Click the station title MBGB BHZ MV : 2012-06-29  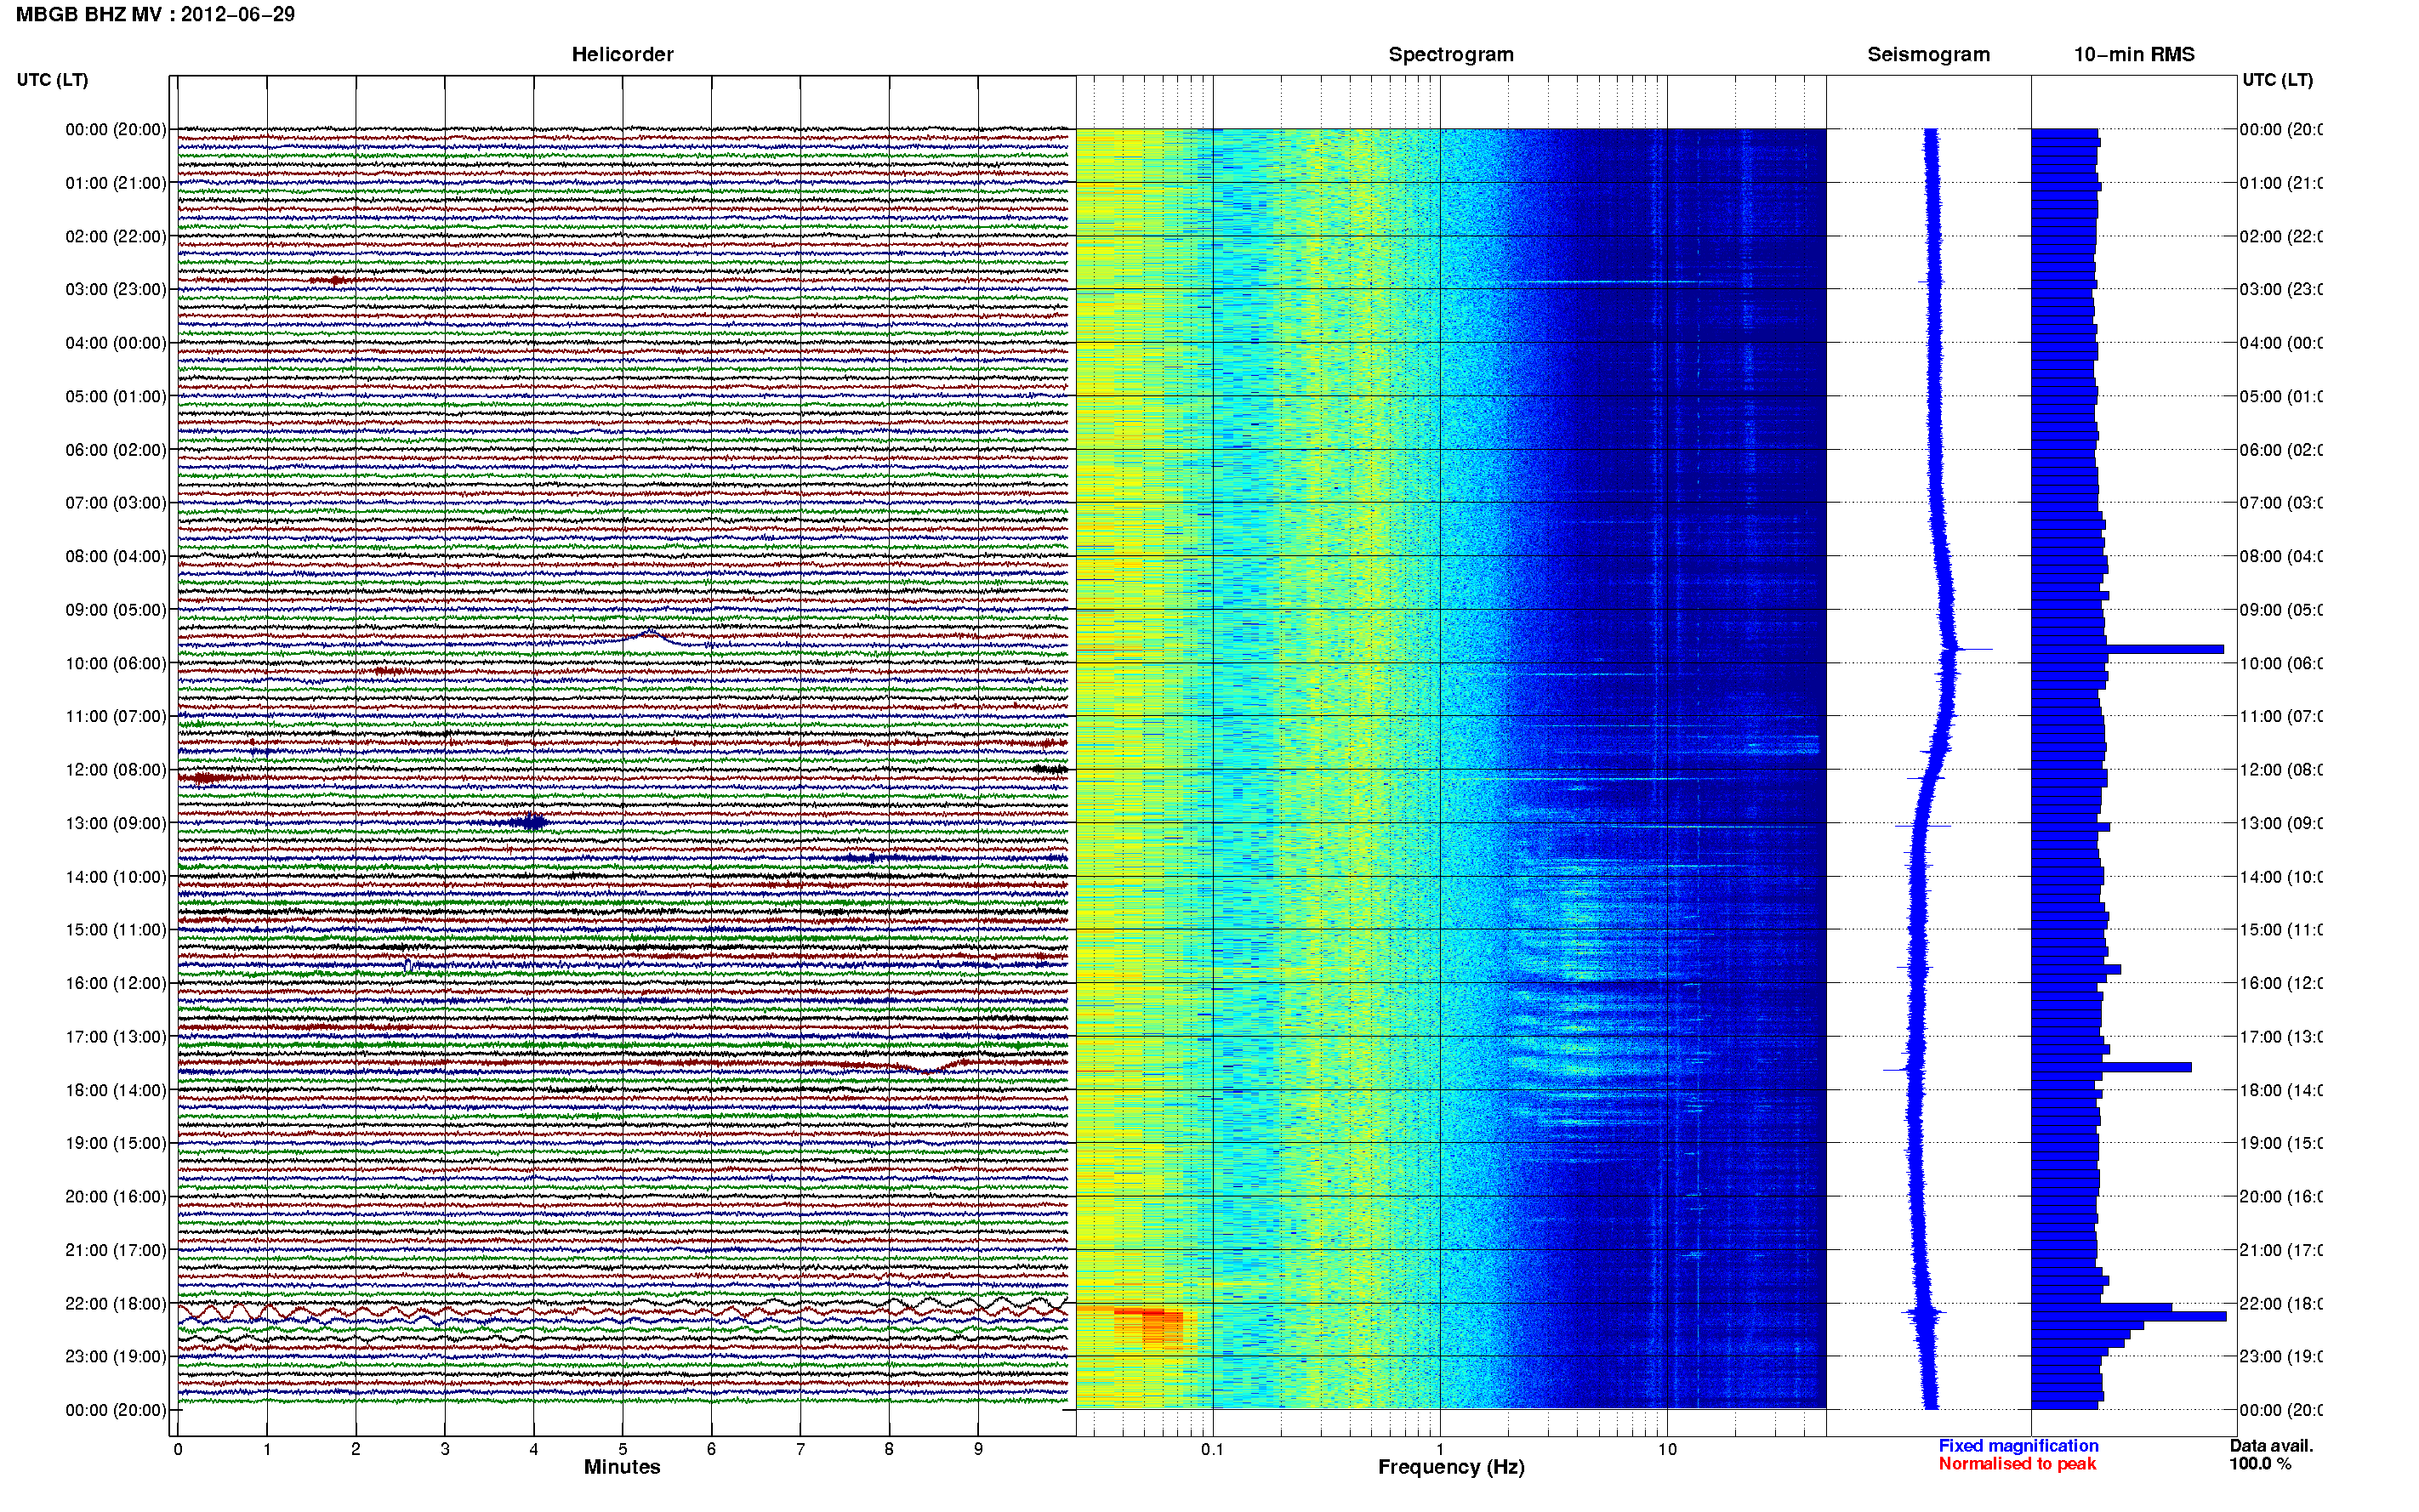coord(155,14)
